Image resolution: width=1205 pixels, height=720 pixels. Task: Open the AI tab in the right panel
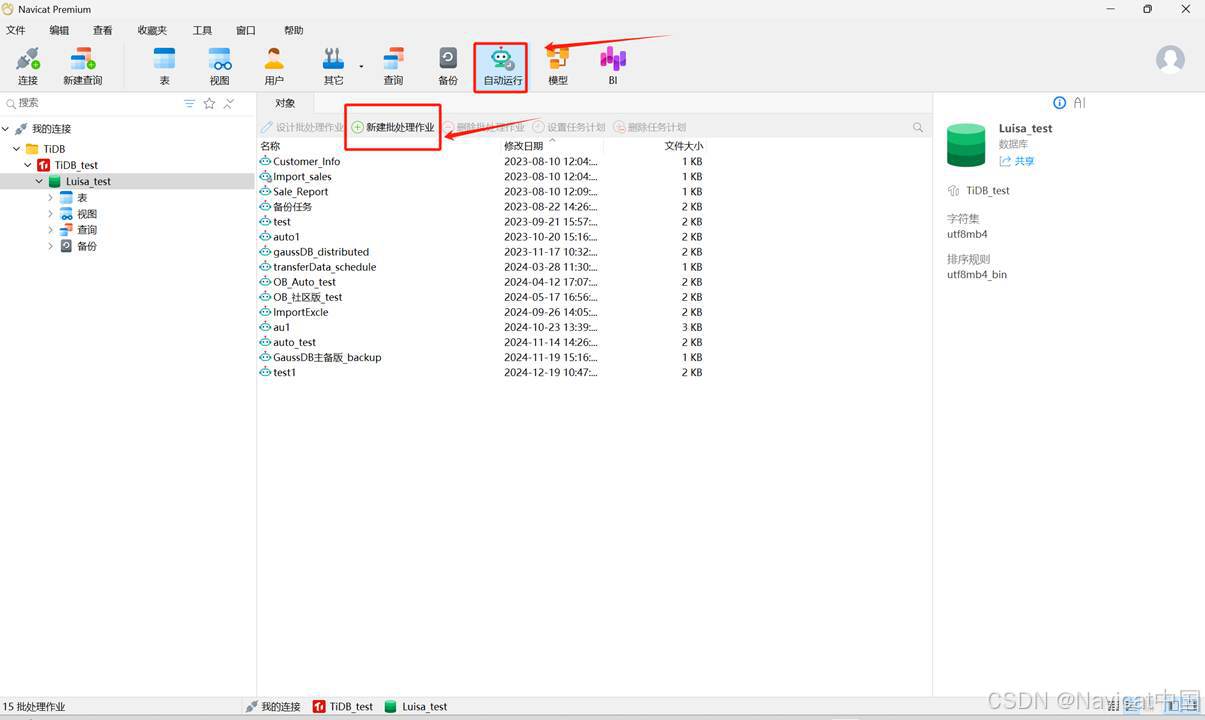[x=1080, y=103]
